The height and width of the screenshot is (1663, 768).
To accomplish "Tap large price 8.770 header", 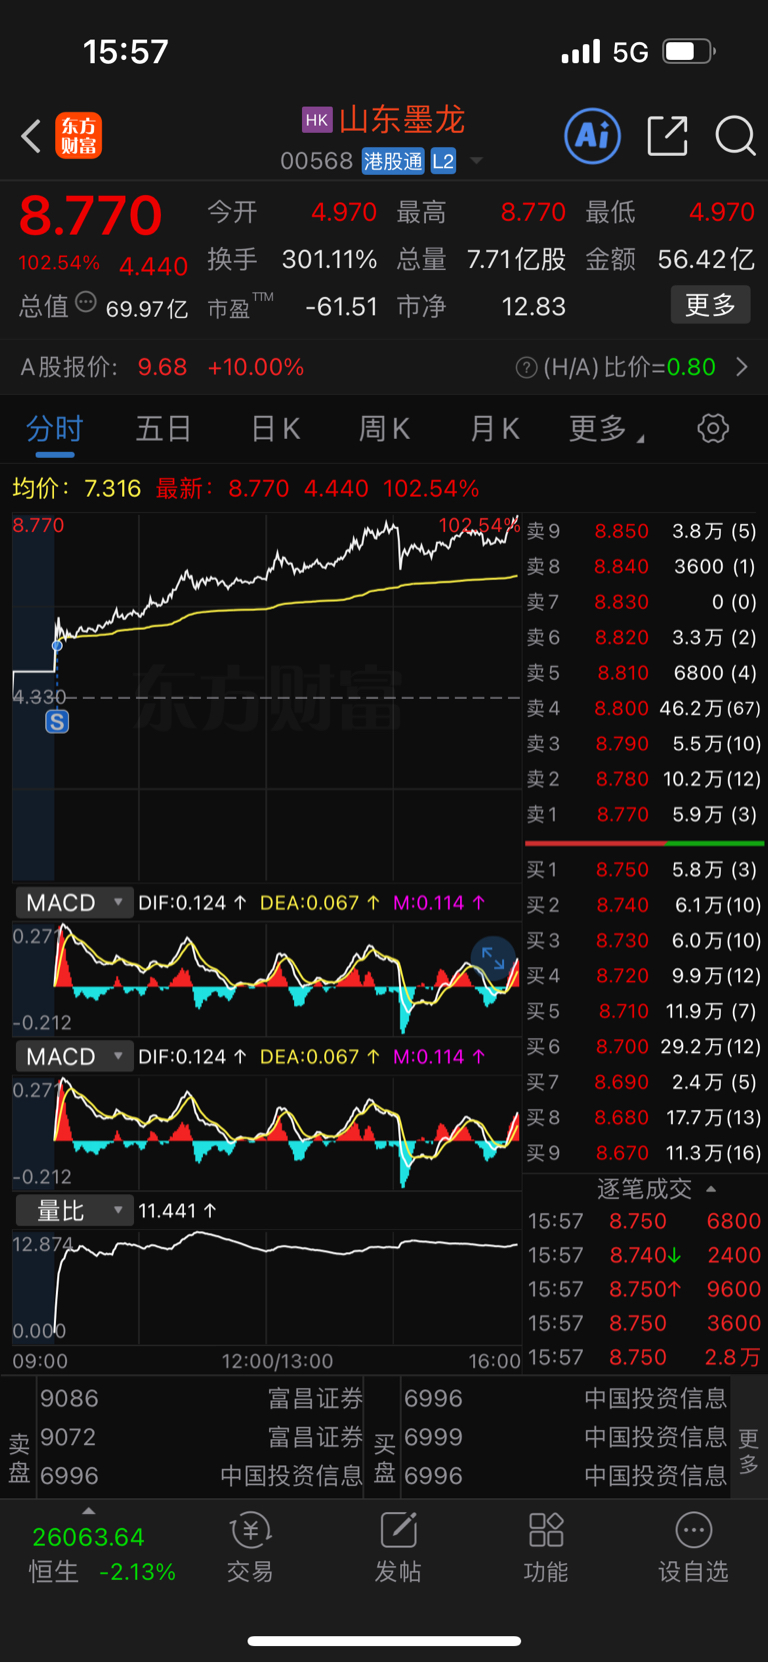I will point(90,215).
